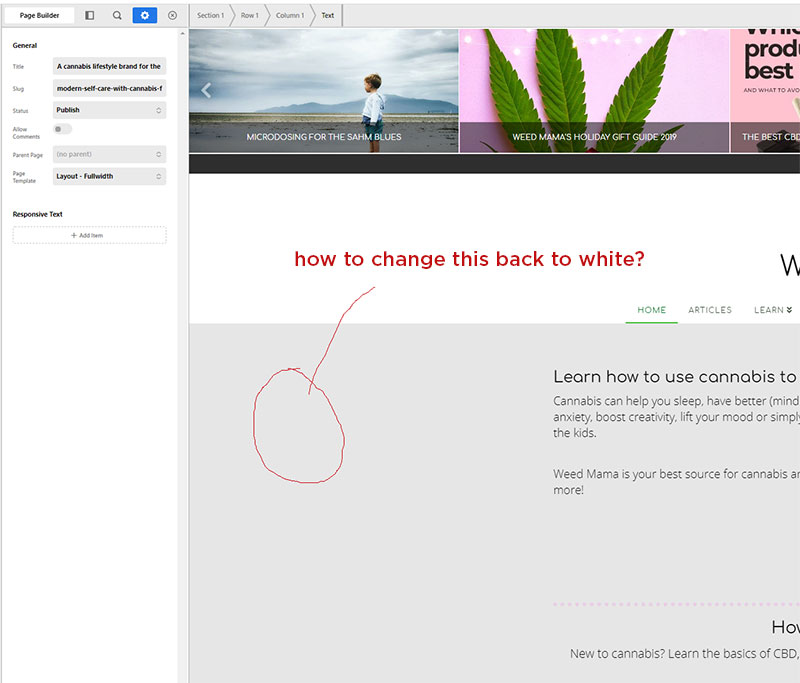This screenshot has height=683, width=800.
Task: Click the slider previous arrow
Action: point(206,90)
